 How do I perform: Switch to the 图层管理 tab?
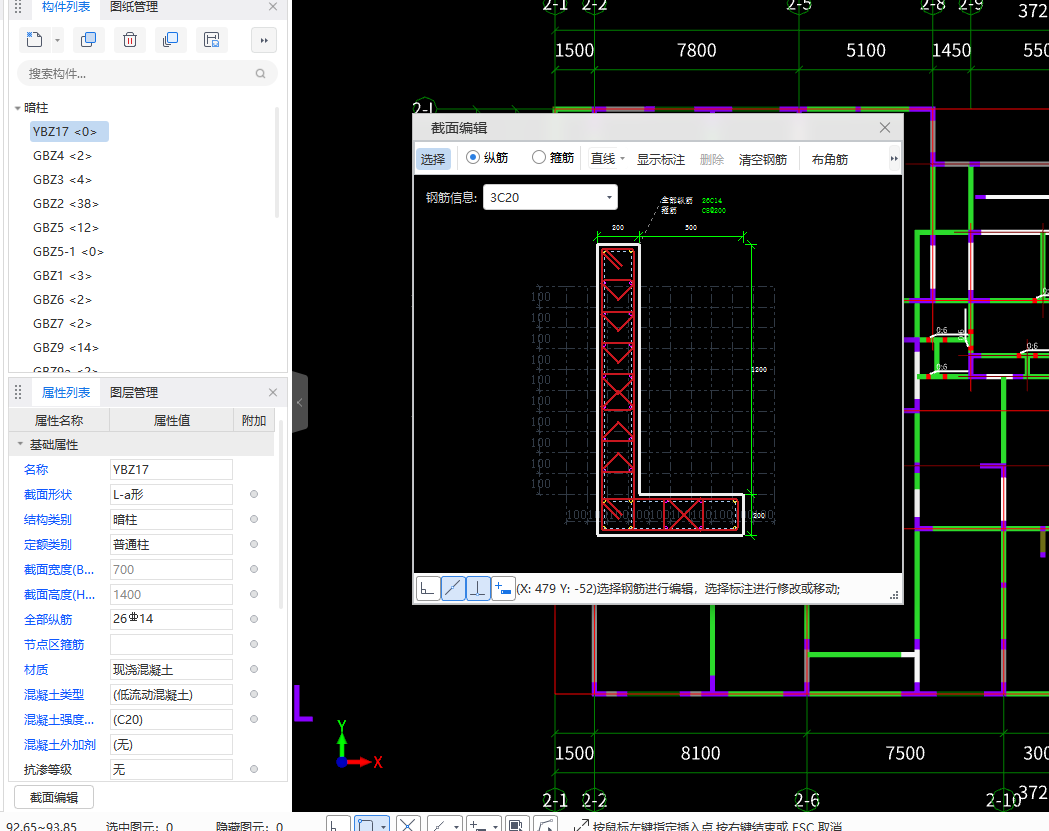point(134,393)
